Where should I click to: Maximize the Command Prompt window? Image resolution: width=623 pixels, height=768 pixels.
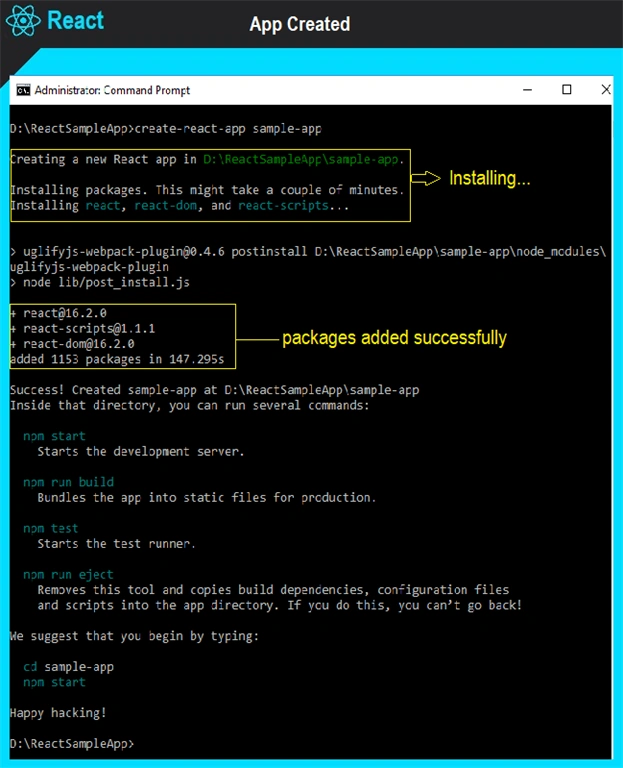click(567, 90)
